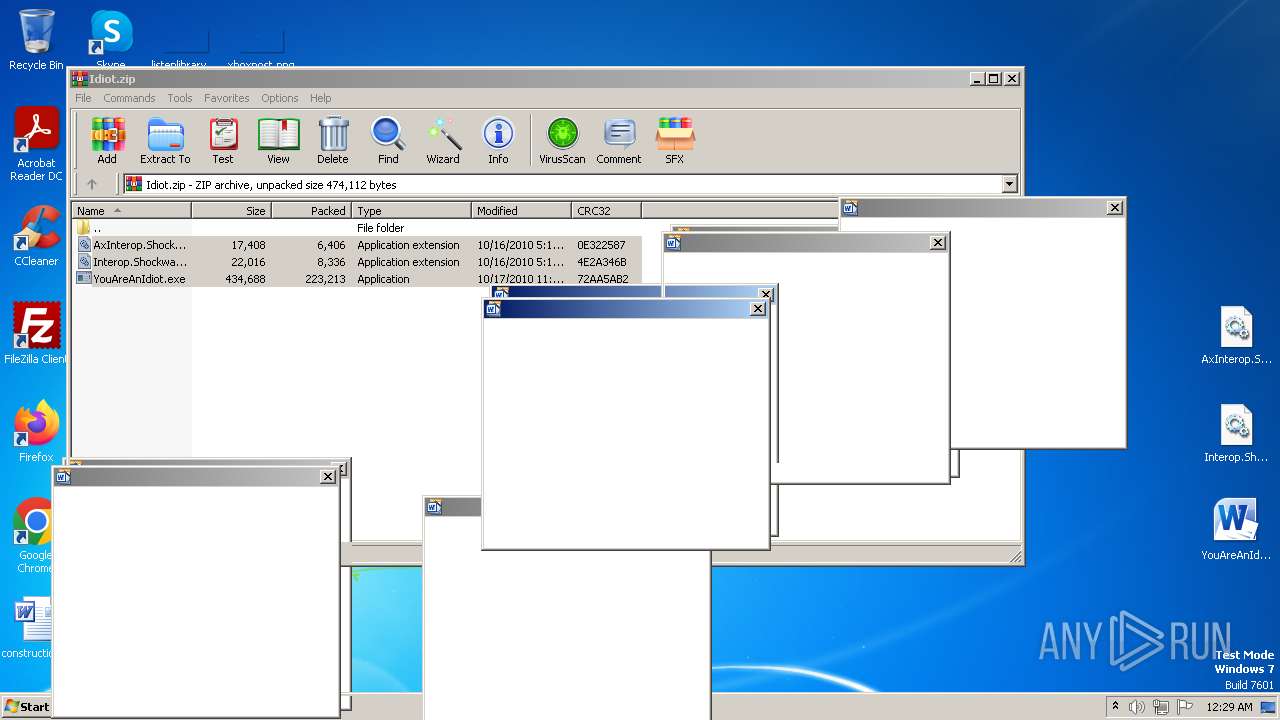Screen dimensions: 1280x720
Task: Click the Delete trash can icon
Action: click(333, 140)
